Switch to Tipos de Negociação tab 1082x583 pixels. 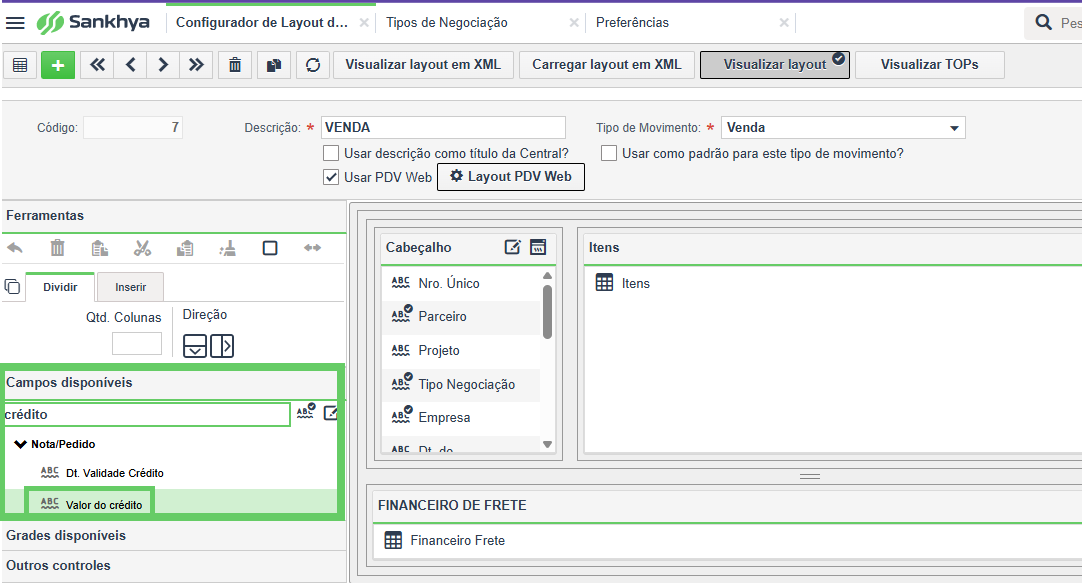tap(446, 23)
